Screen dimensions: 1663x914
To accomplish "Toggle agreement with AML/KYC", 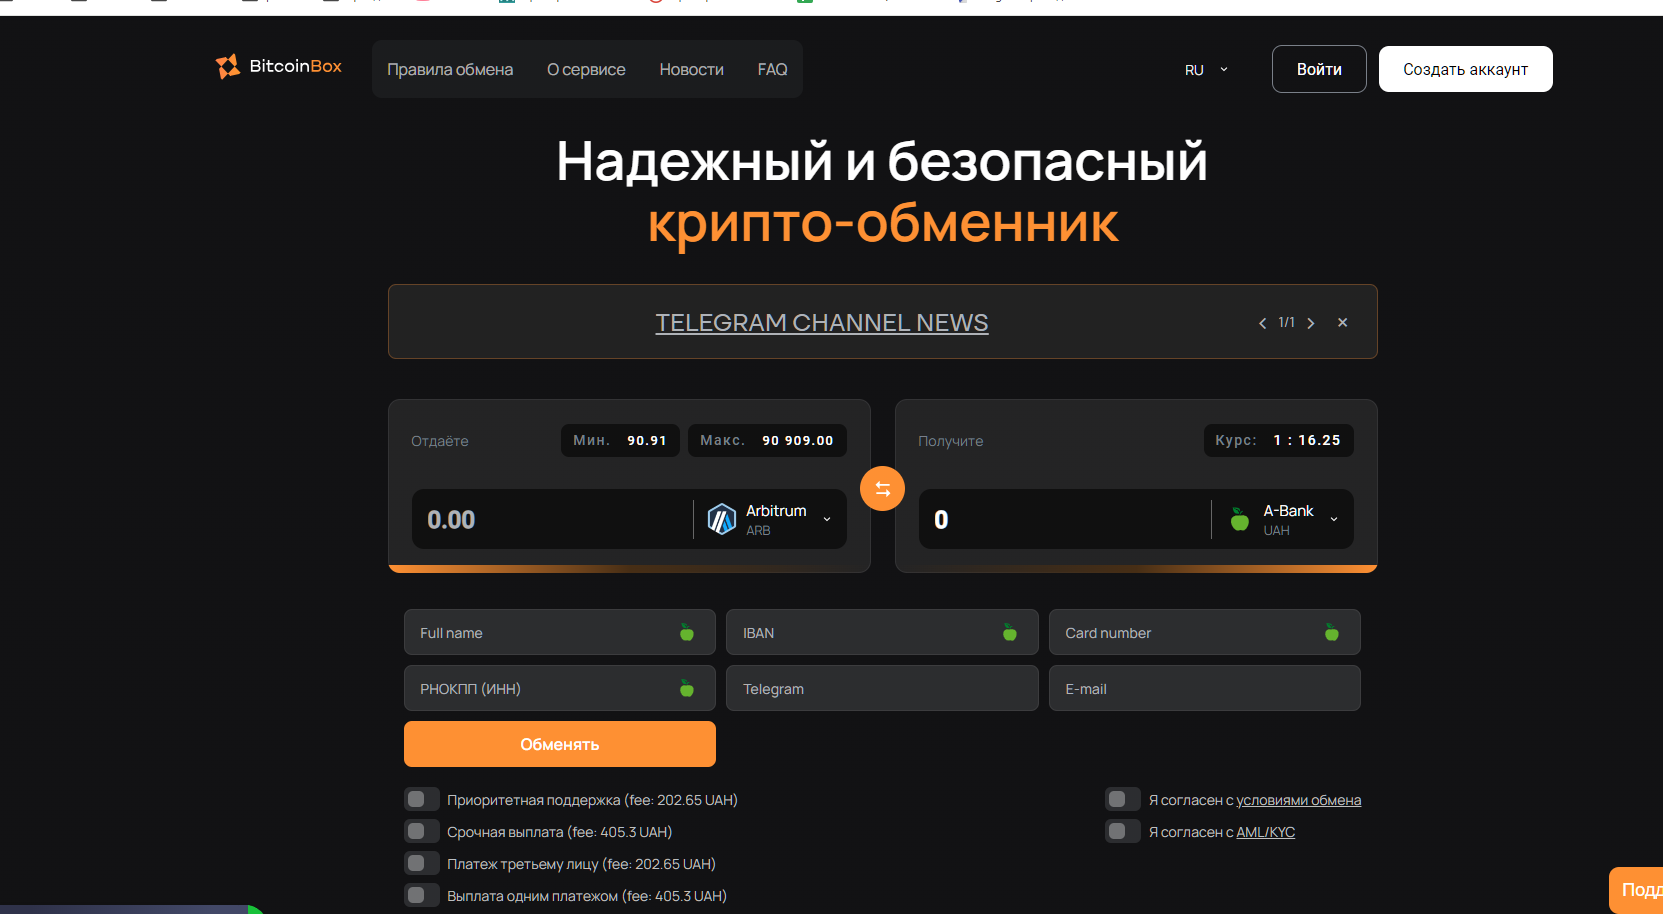I will tap(1122, 831).
